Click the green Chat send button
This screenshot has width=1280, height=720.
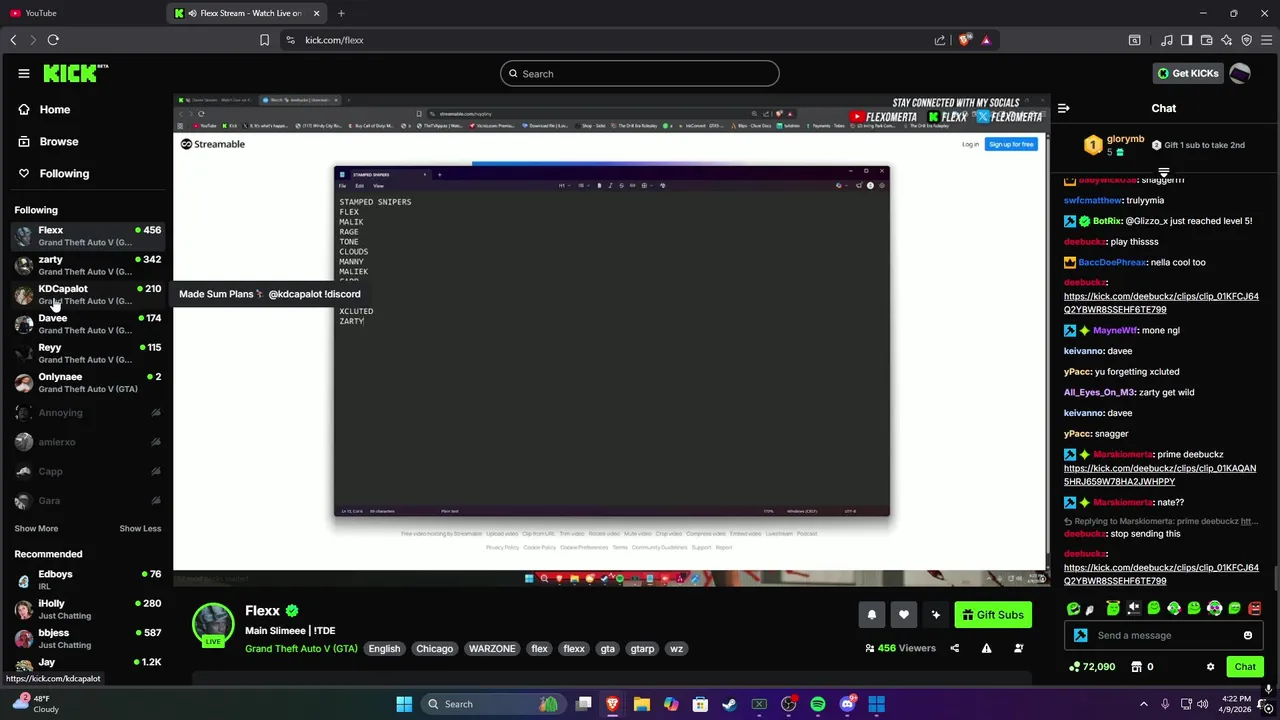click(1245, 667)
